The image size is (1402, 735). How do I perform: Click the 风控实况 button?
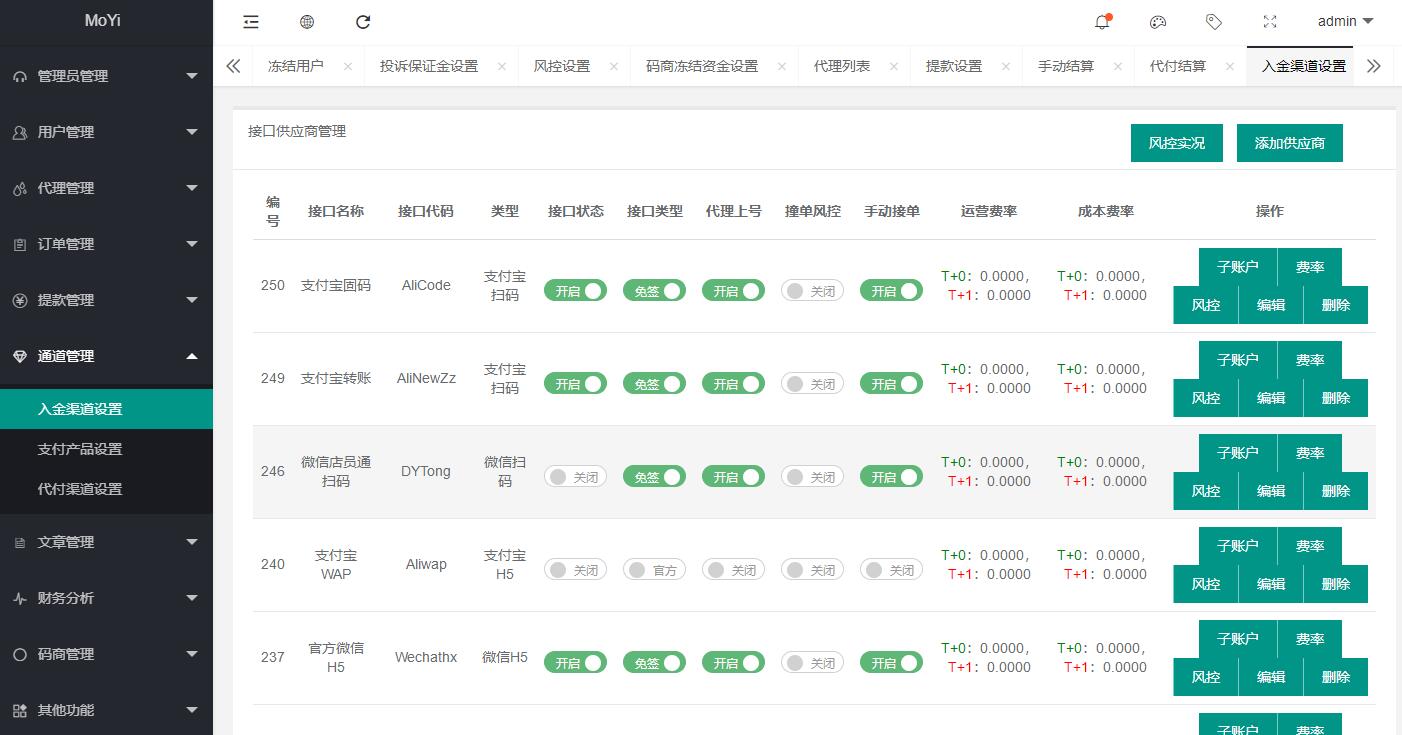(x=1177, y=143)
